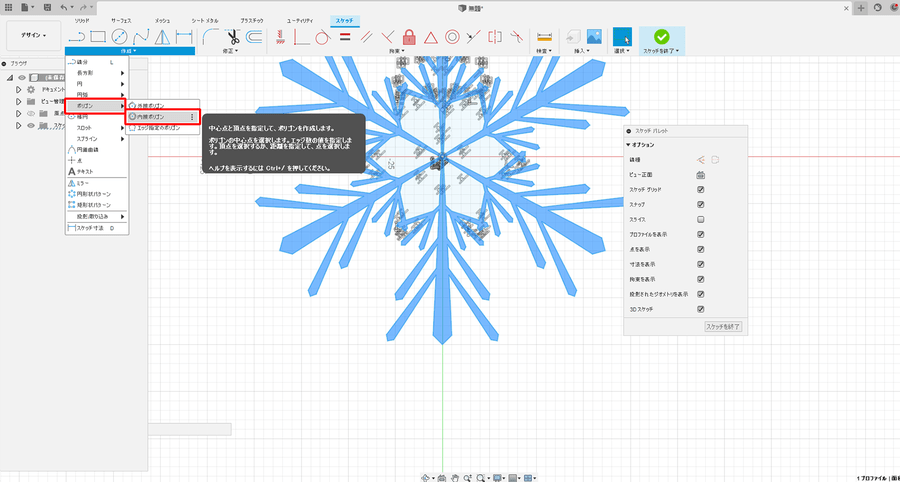Apply the red triangle Midpoint constraint
The width and height of the screenshot is (900, 482).
point(430,38)
